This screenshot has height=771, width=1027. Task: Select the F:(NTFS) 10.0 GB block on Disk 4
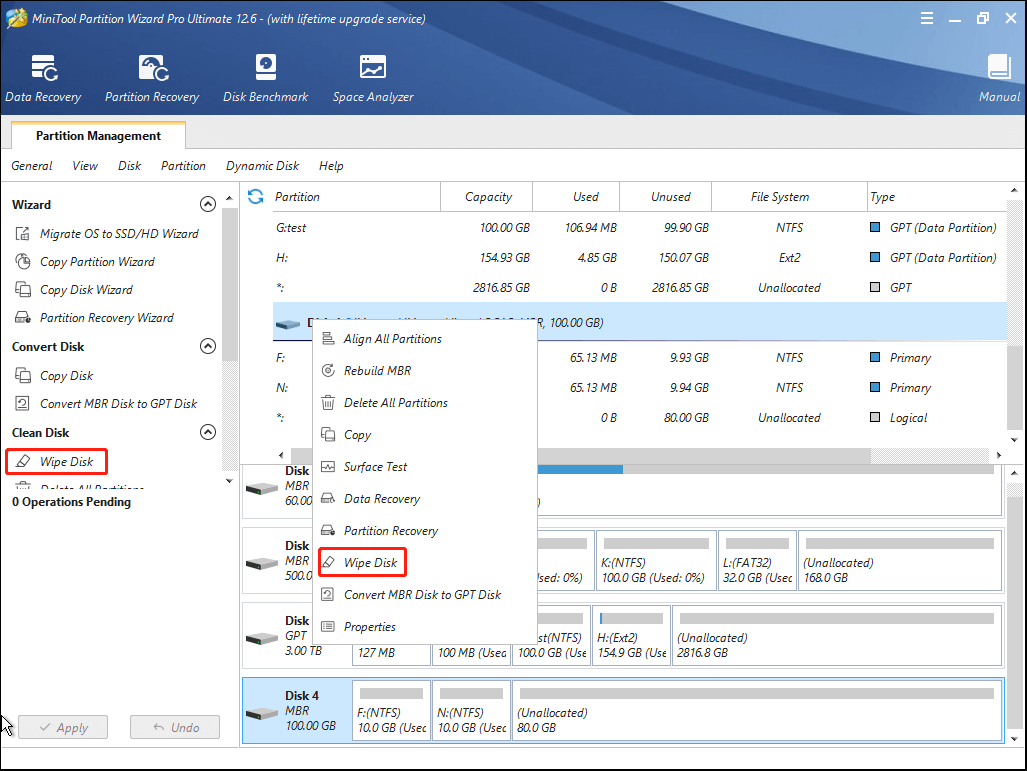(391, 711)
